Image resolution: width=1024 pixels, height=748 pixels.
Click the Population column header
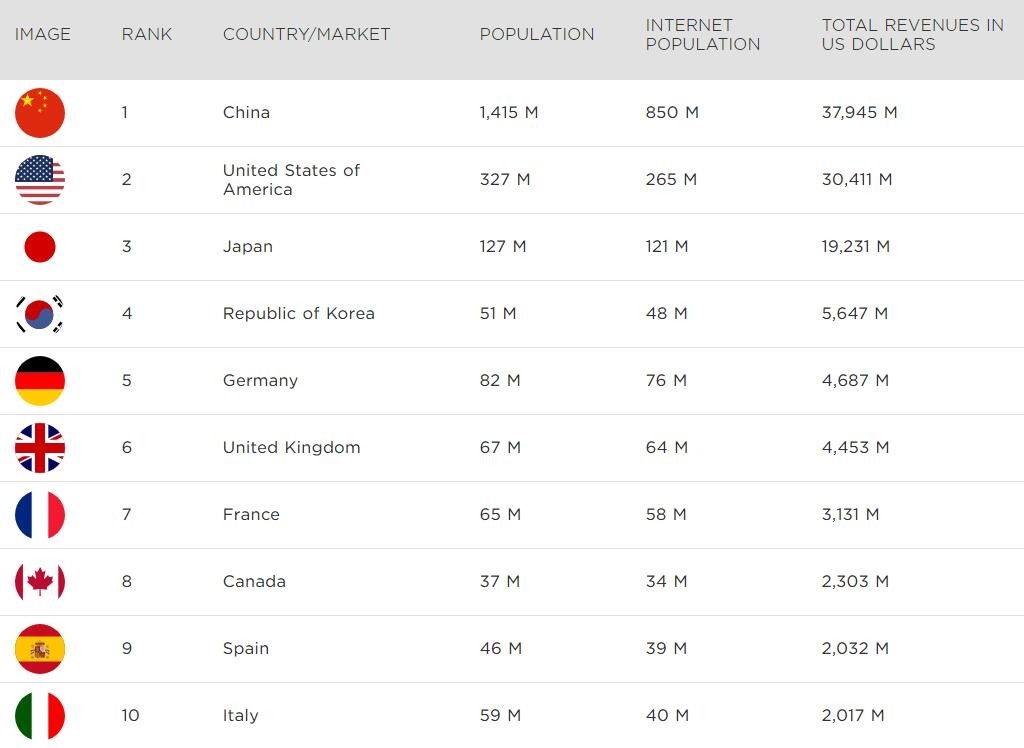[x=537, y=34]
